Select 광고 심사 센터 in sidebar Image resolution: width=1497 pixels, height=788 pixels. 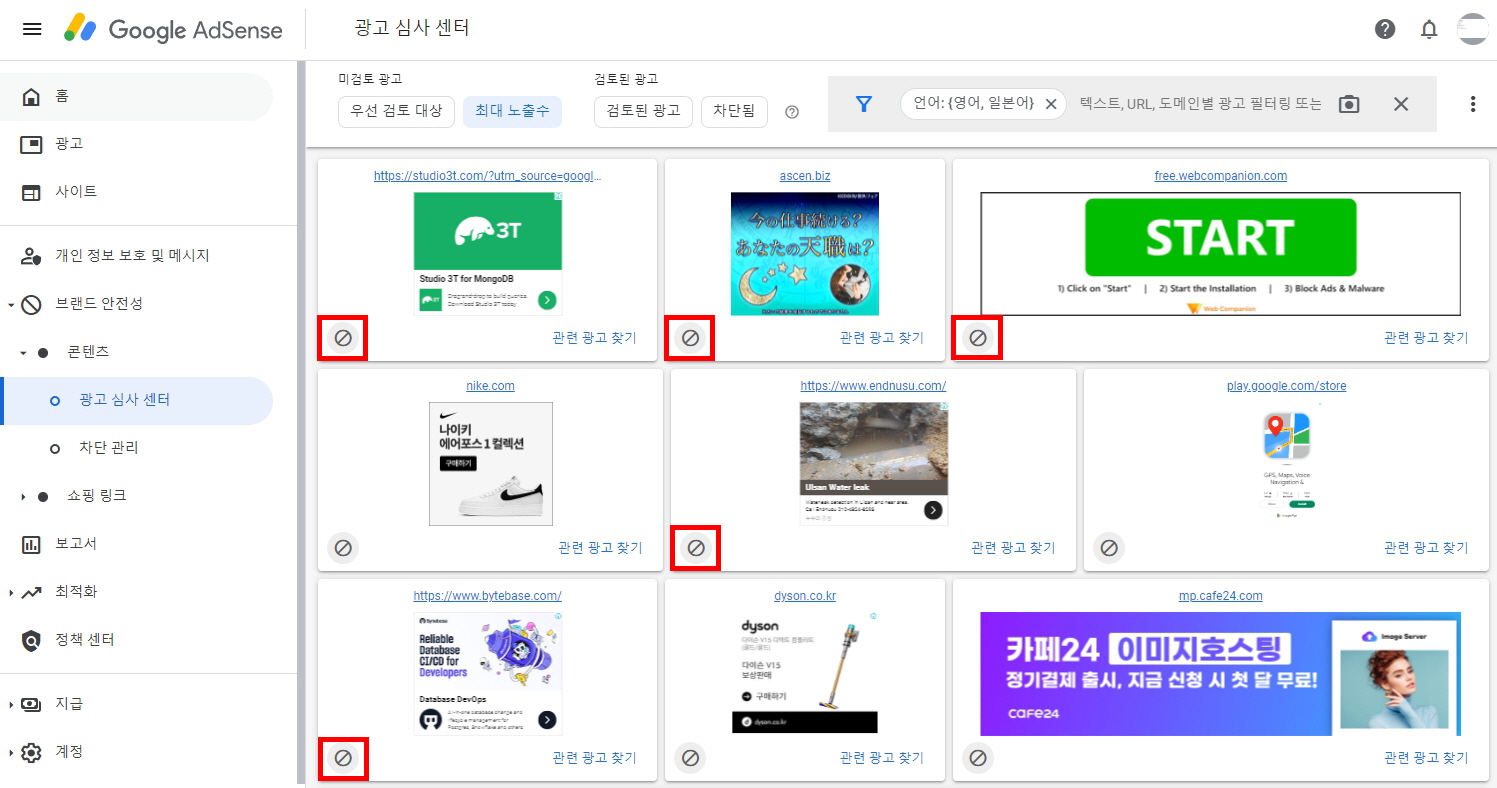coord(136,400)
